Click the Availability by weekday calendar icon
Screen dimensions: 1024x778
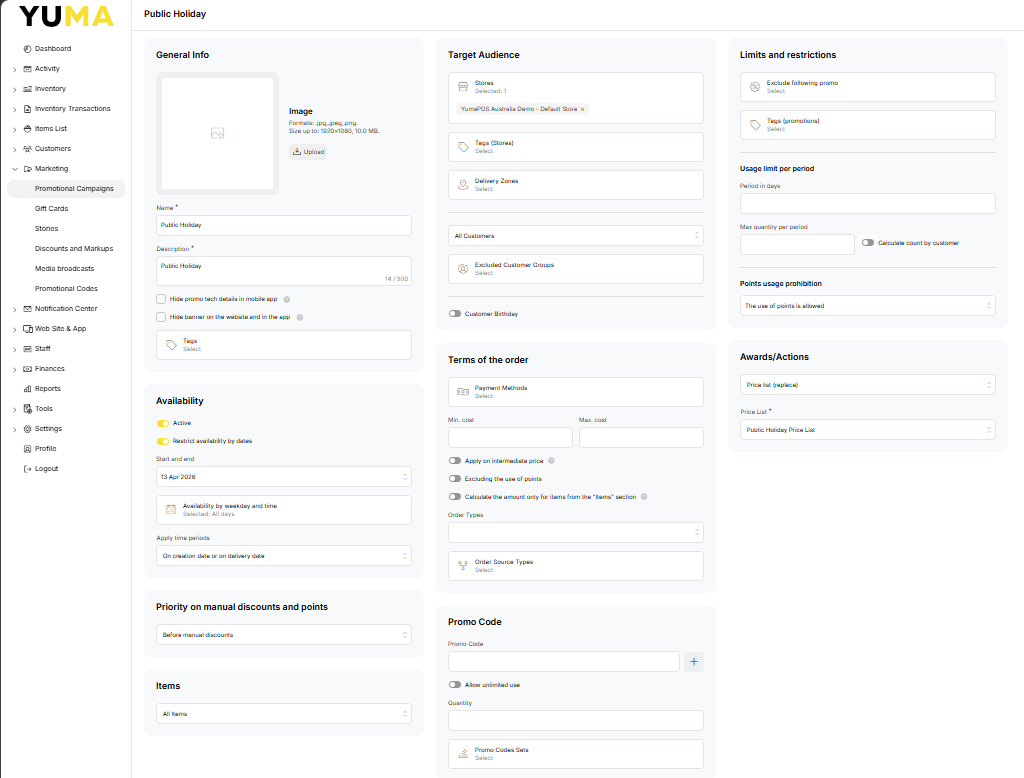click(x=171, y=510)
